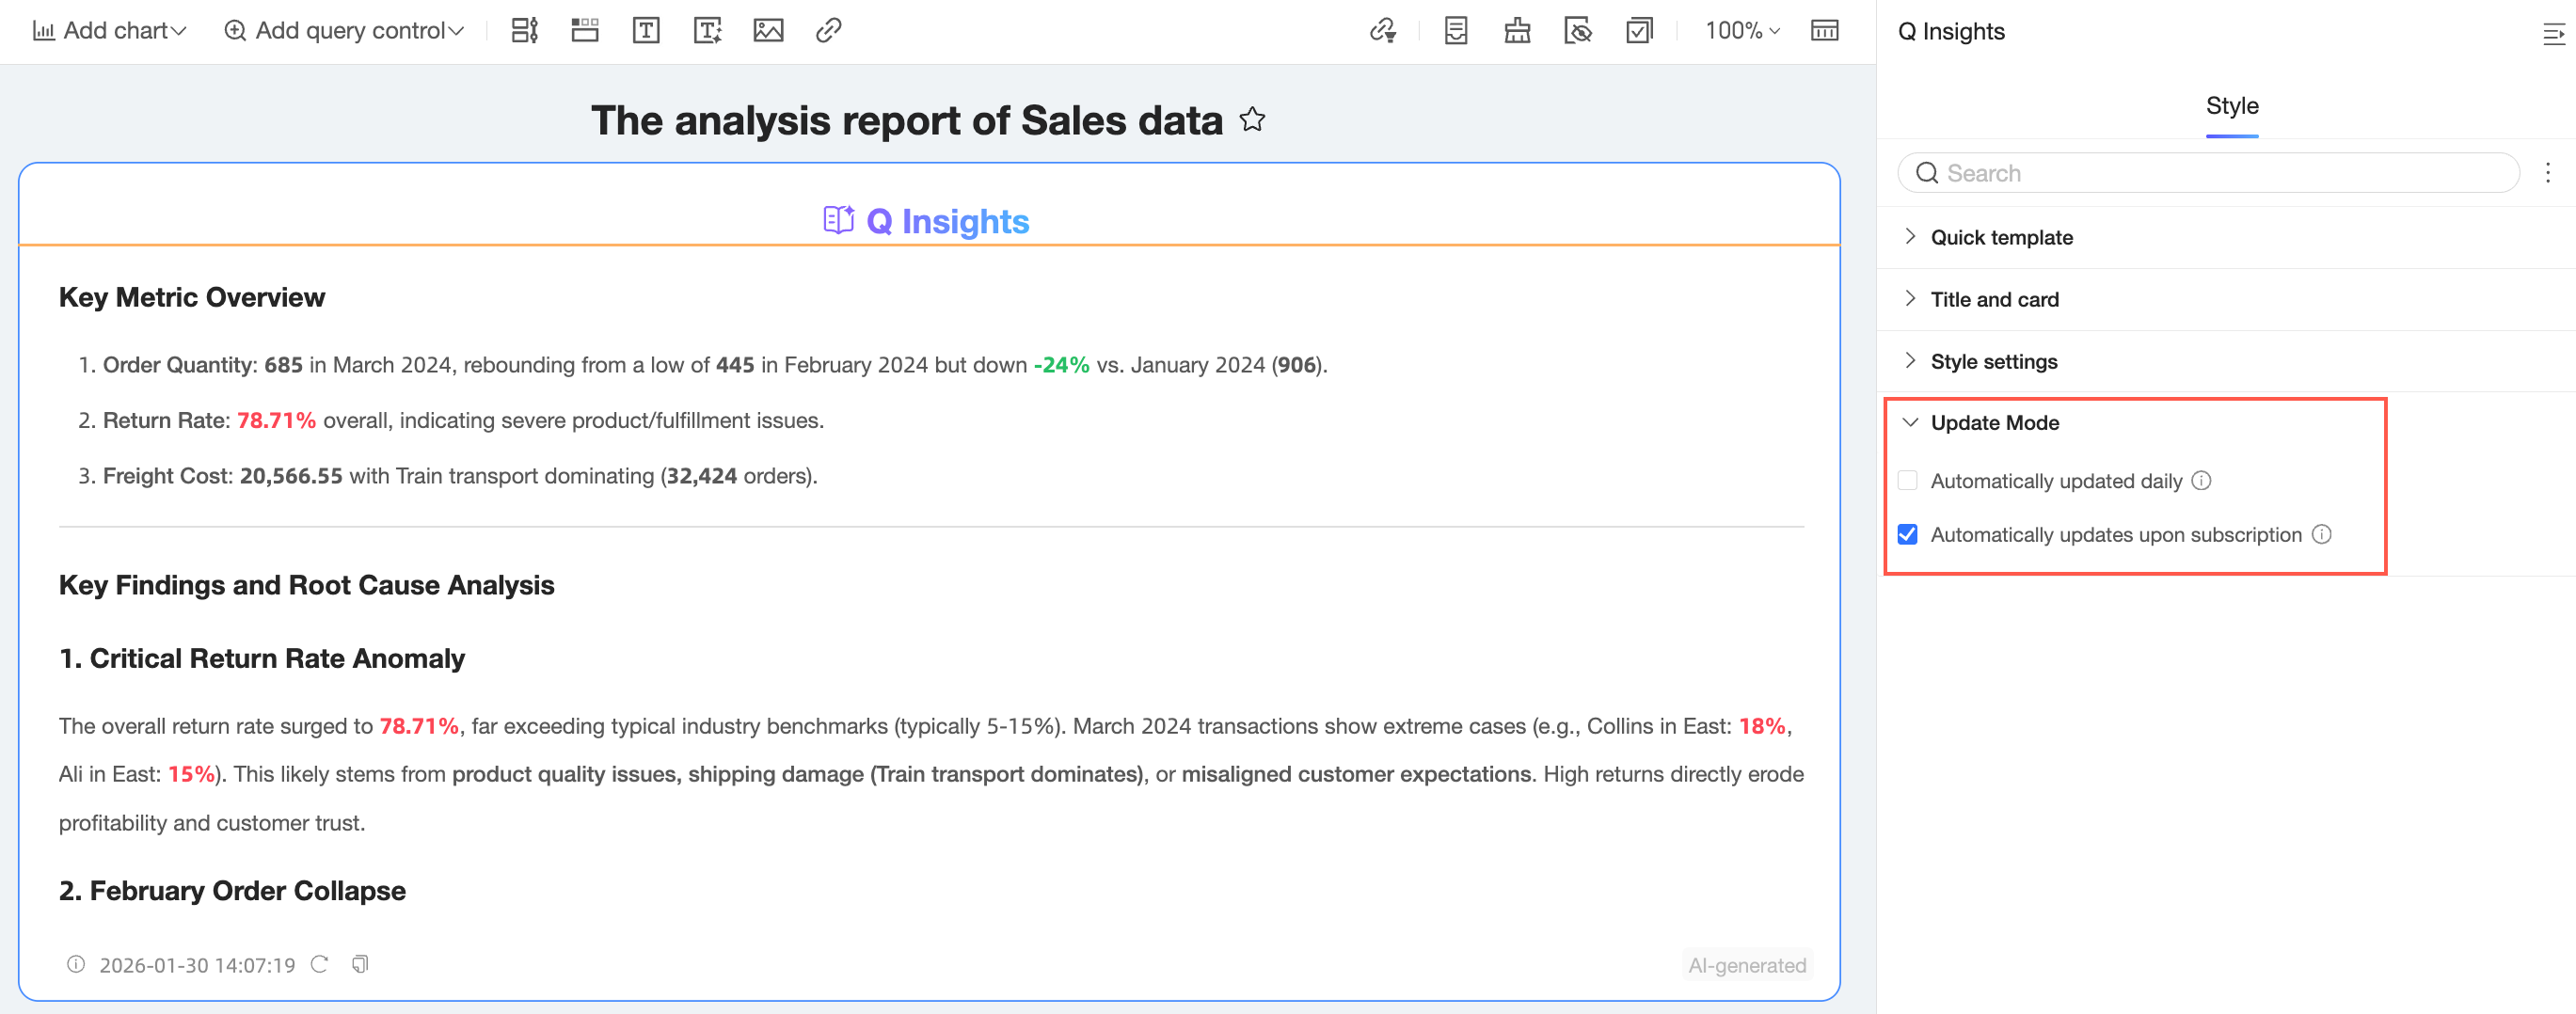Click the insert image icon in toolbar
The image size is (2576, 1014).
point(768,31)
